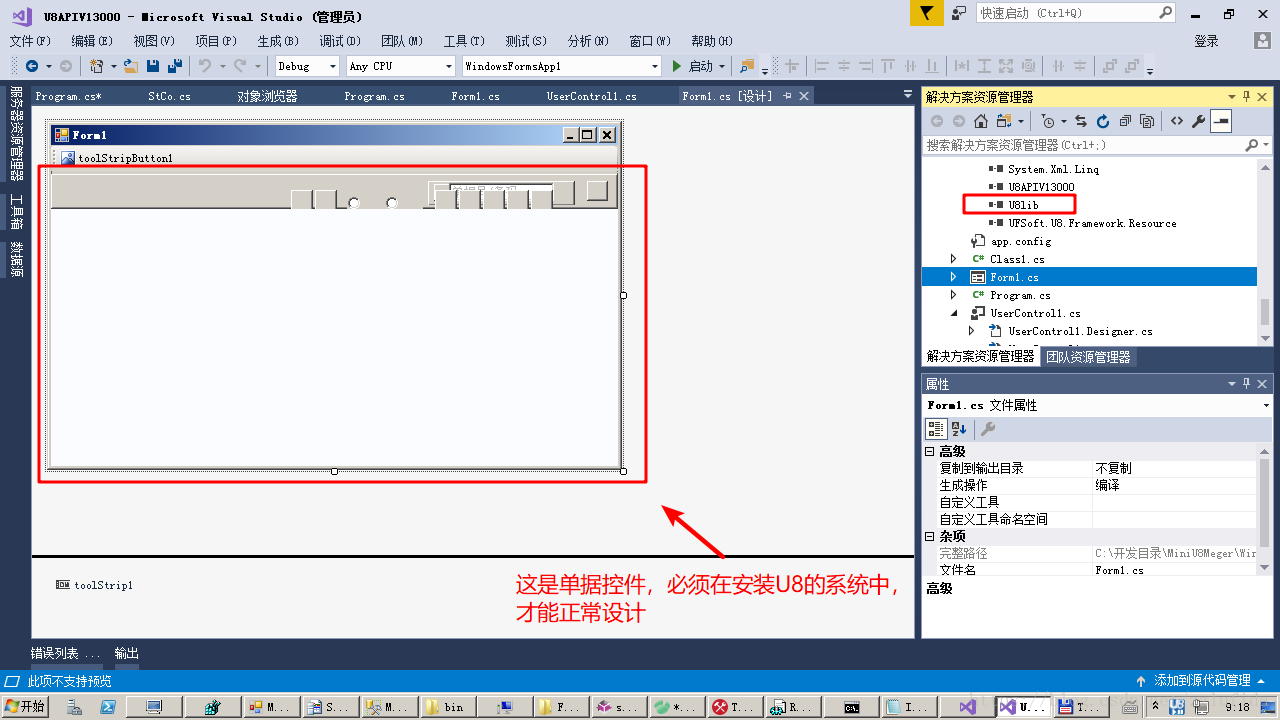The width and height of the screenshot is (1280, 720).
Task: Click the bin folder taskbar button
Action: tap(446, 707)
